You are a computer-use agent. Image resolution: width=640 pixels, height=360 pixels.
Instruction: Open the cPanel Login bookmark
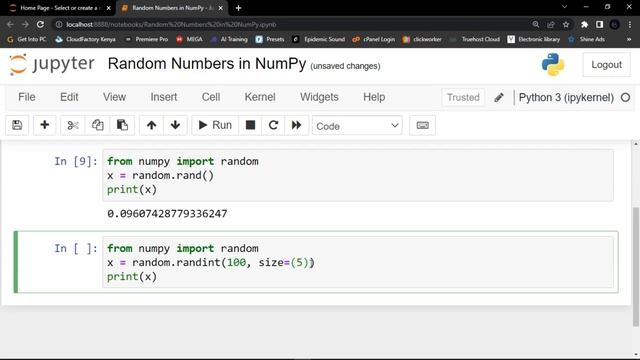click(x=374, y=39)
